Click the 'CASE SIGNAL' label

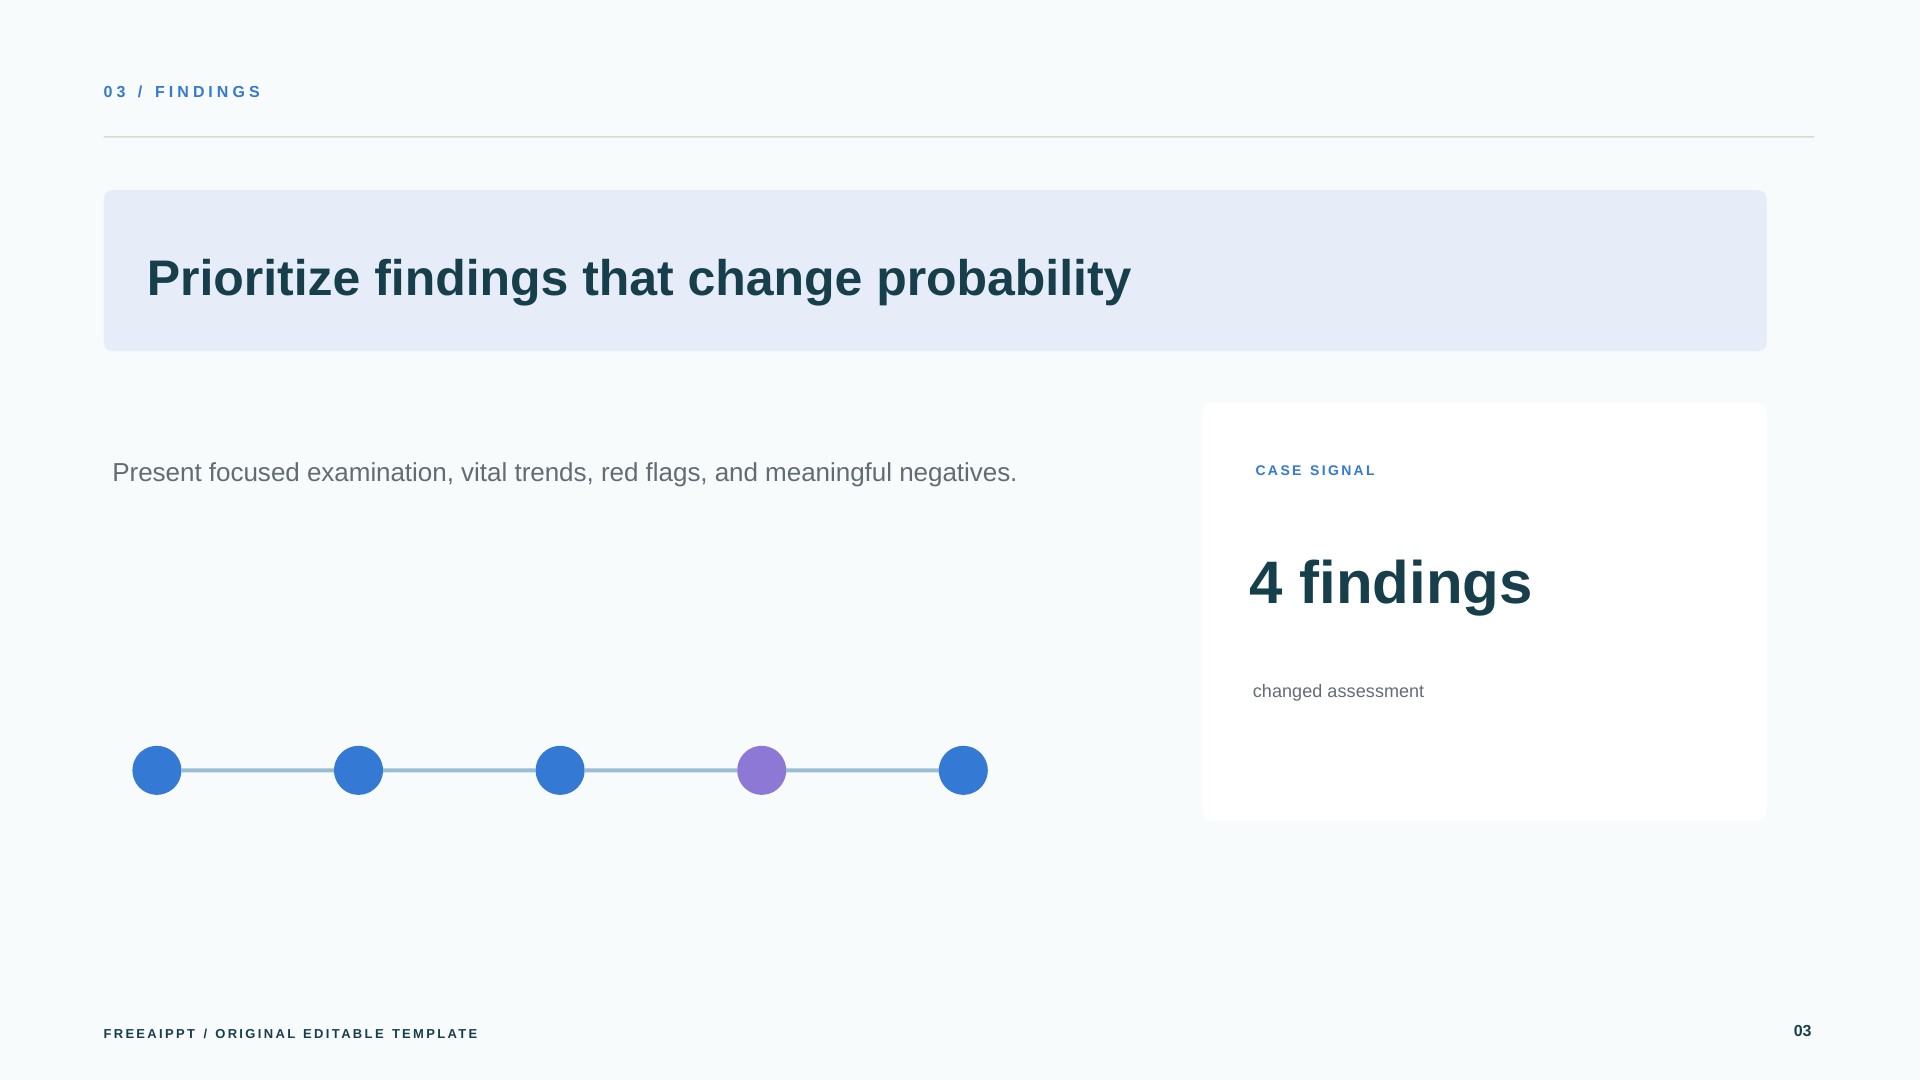click(1315, 470)
